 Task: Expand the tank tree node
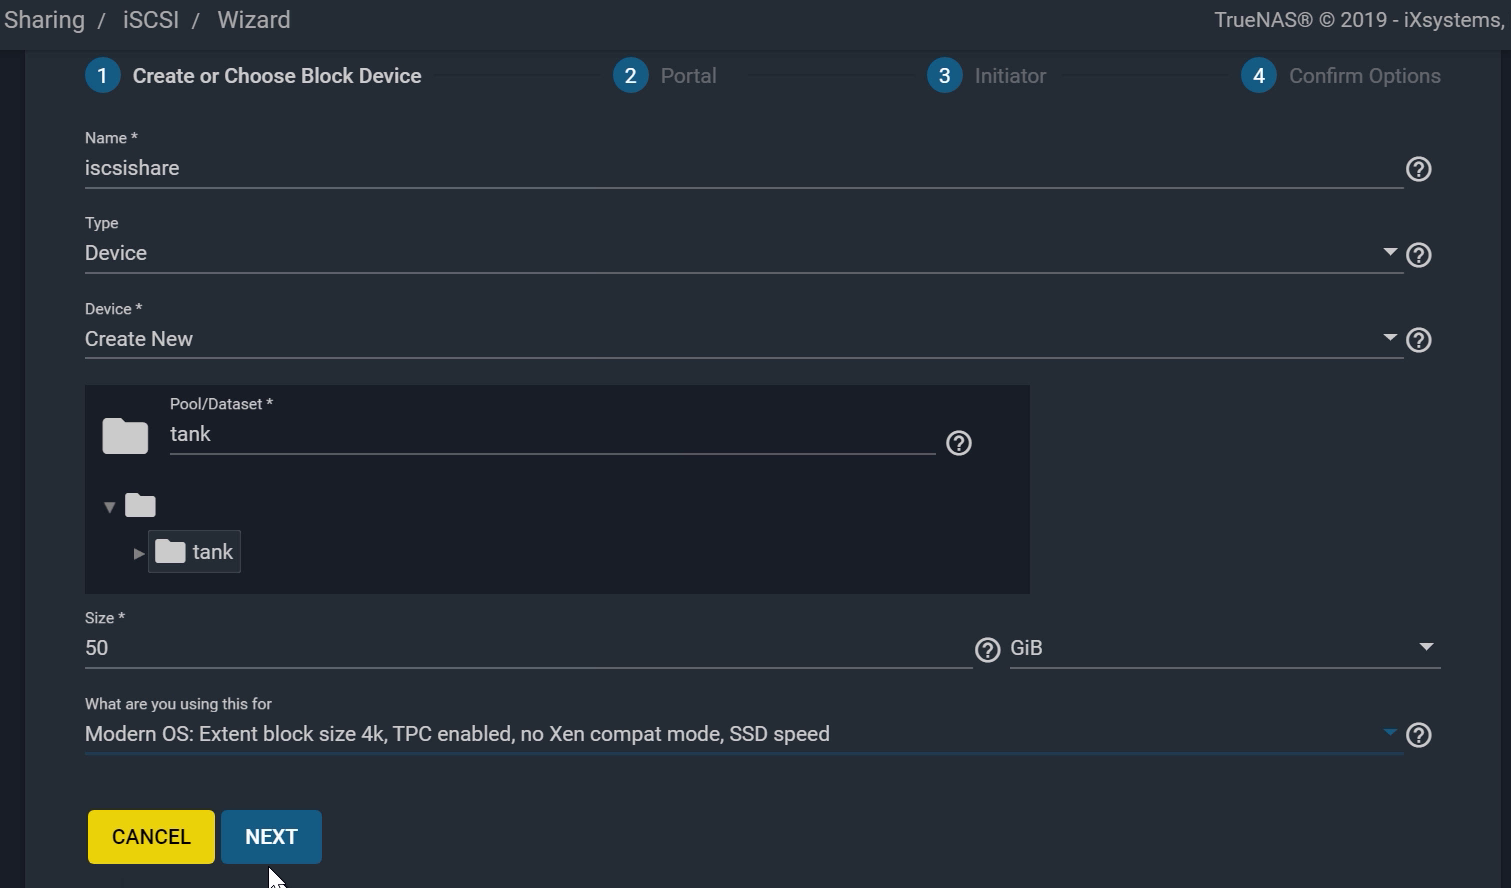tap(139, 553)
